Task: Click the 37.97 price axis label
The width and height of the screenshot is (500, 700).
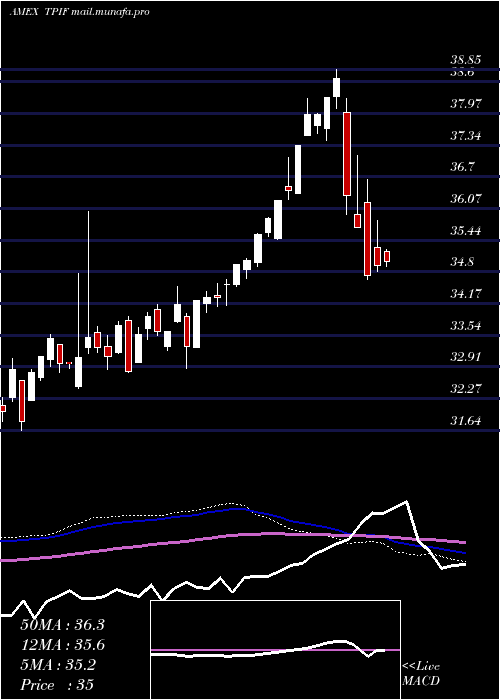Action: 466,104
